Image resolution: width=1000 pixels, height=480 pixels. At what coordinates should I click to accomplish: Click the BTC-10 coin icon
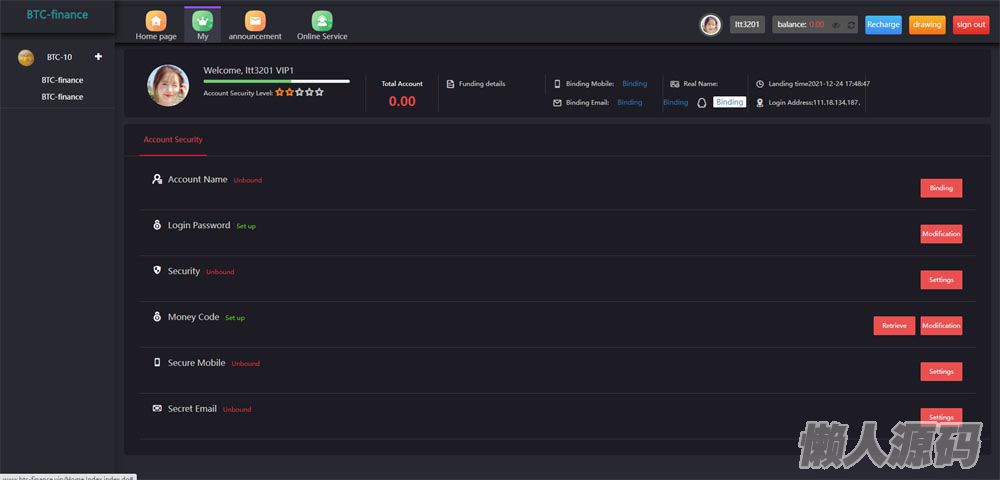coord(26,58)
